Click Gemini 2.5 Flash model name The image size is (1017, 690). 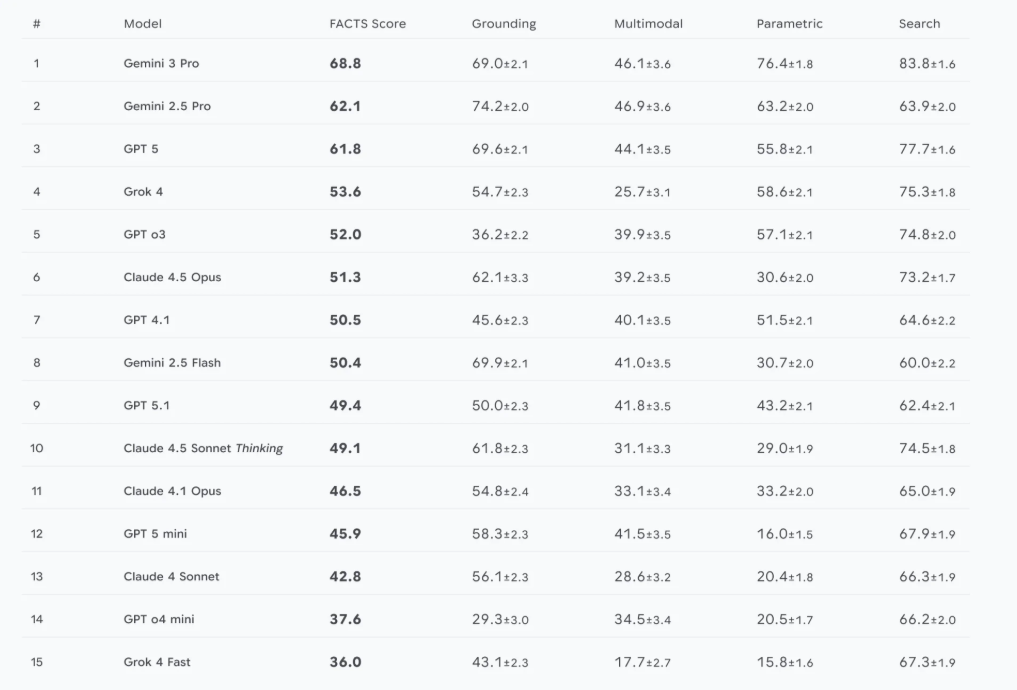(172, 363)
